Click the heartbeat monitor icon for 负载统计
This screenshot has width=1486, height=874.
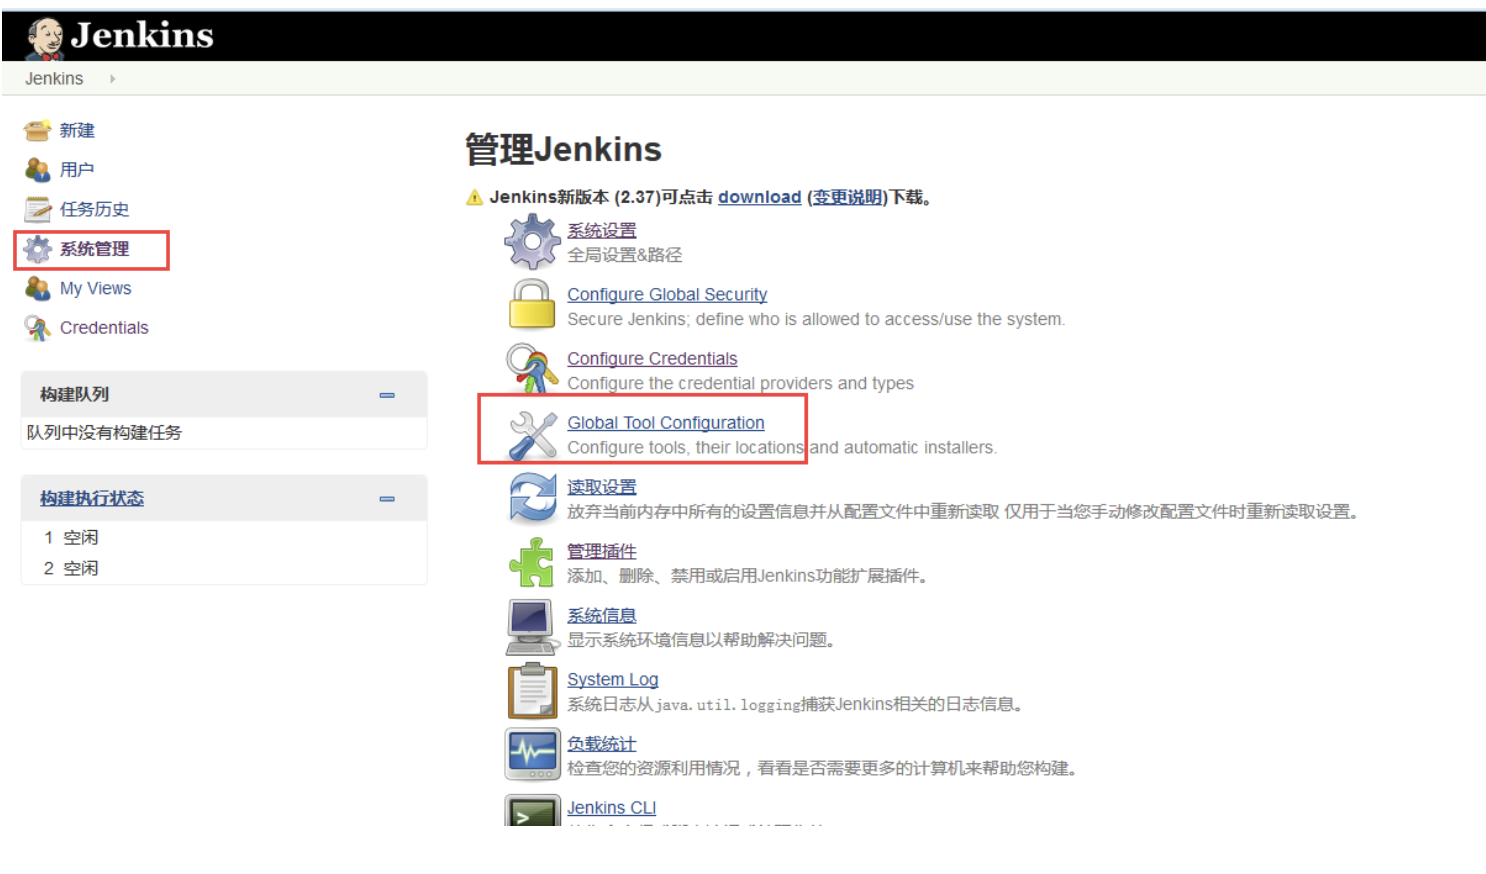[532, 754]
